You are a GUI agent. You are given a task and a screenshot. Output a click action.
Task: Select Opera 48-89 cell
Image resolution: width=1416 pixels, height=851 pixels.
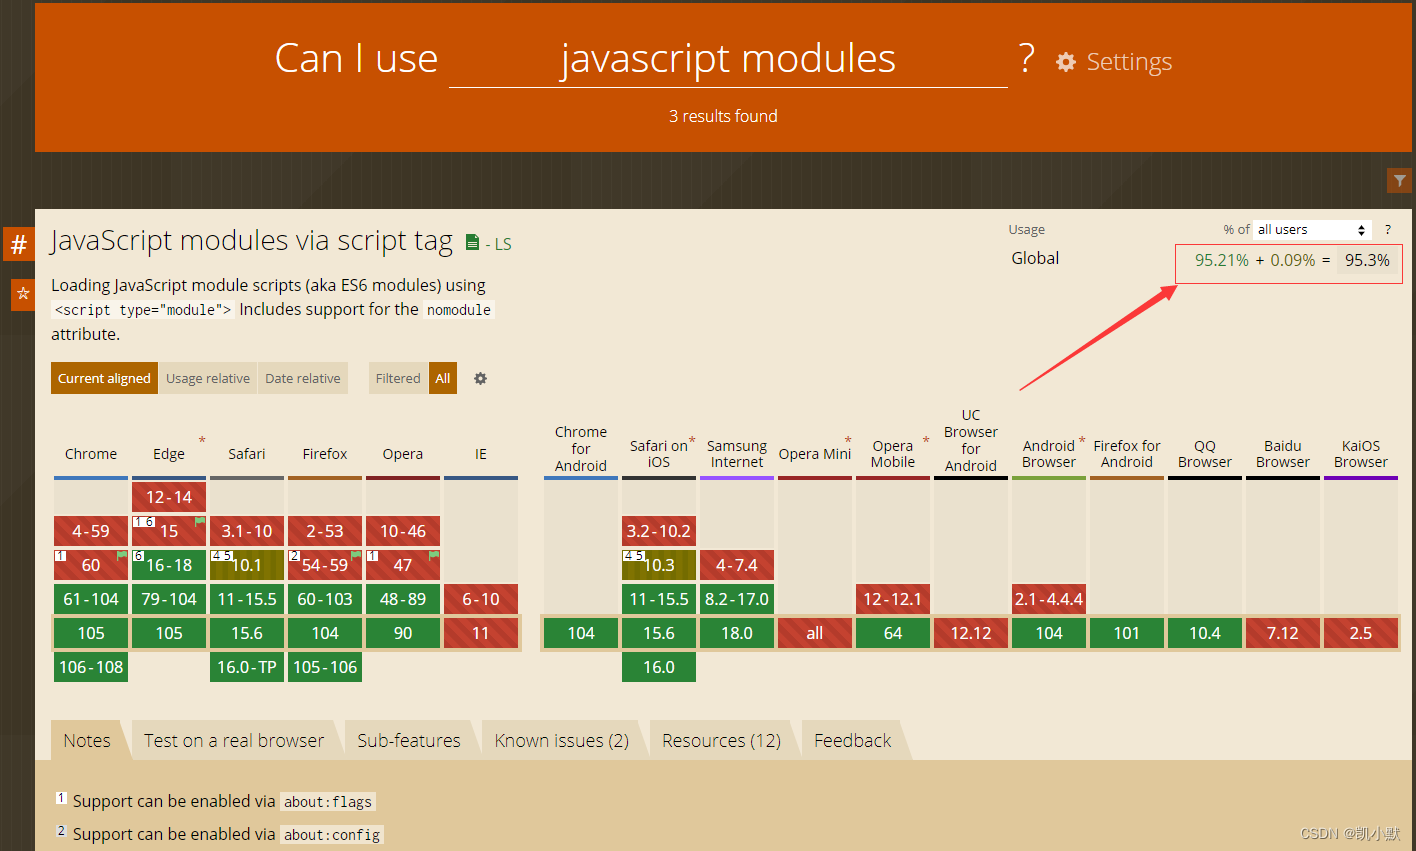point(403,599)
